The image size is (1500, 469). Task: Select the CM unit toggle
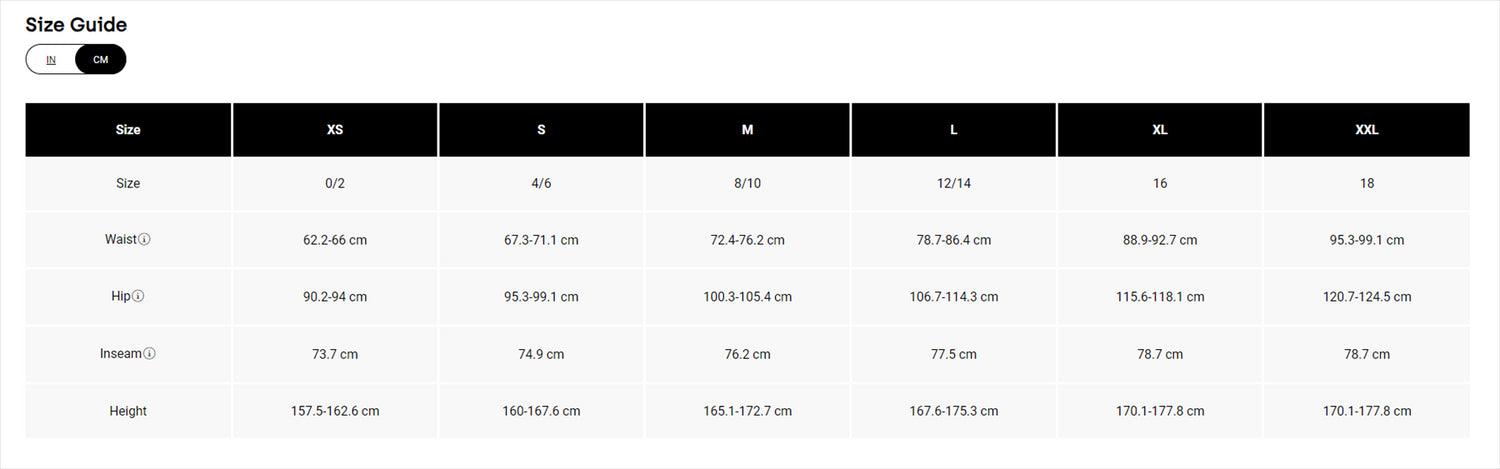(x=100, y=60)
